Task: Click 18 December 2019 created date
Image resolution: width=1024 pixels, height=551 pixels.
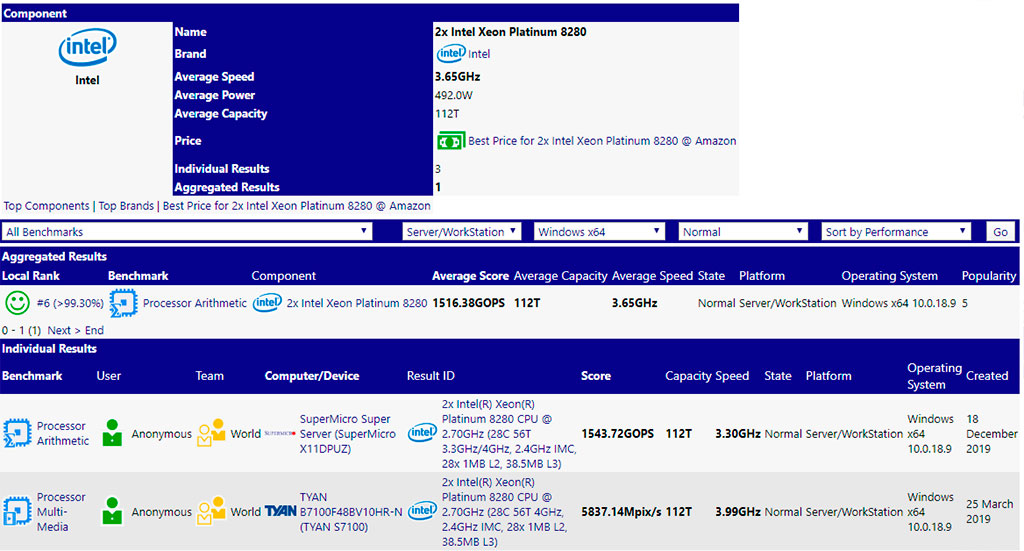Action: [x=991, y=433]
